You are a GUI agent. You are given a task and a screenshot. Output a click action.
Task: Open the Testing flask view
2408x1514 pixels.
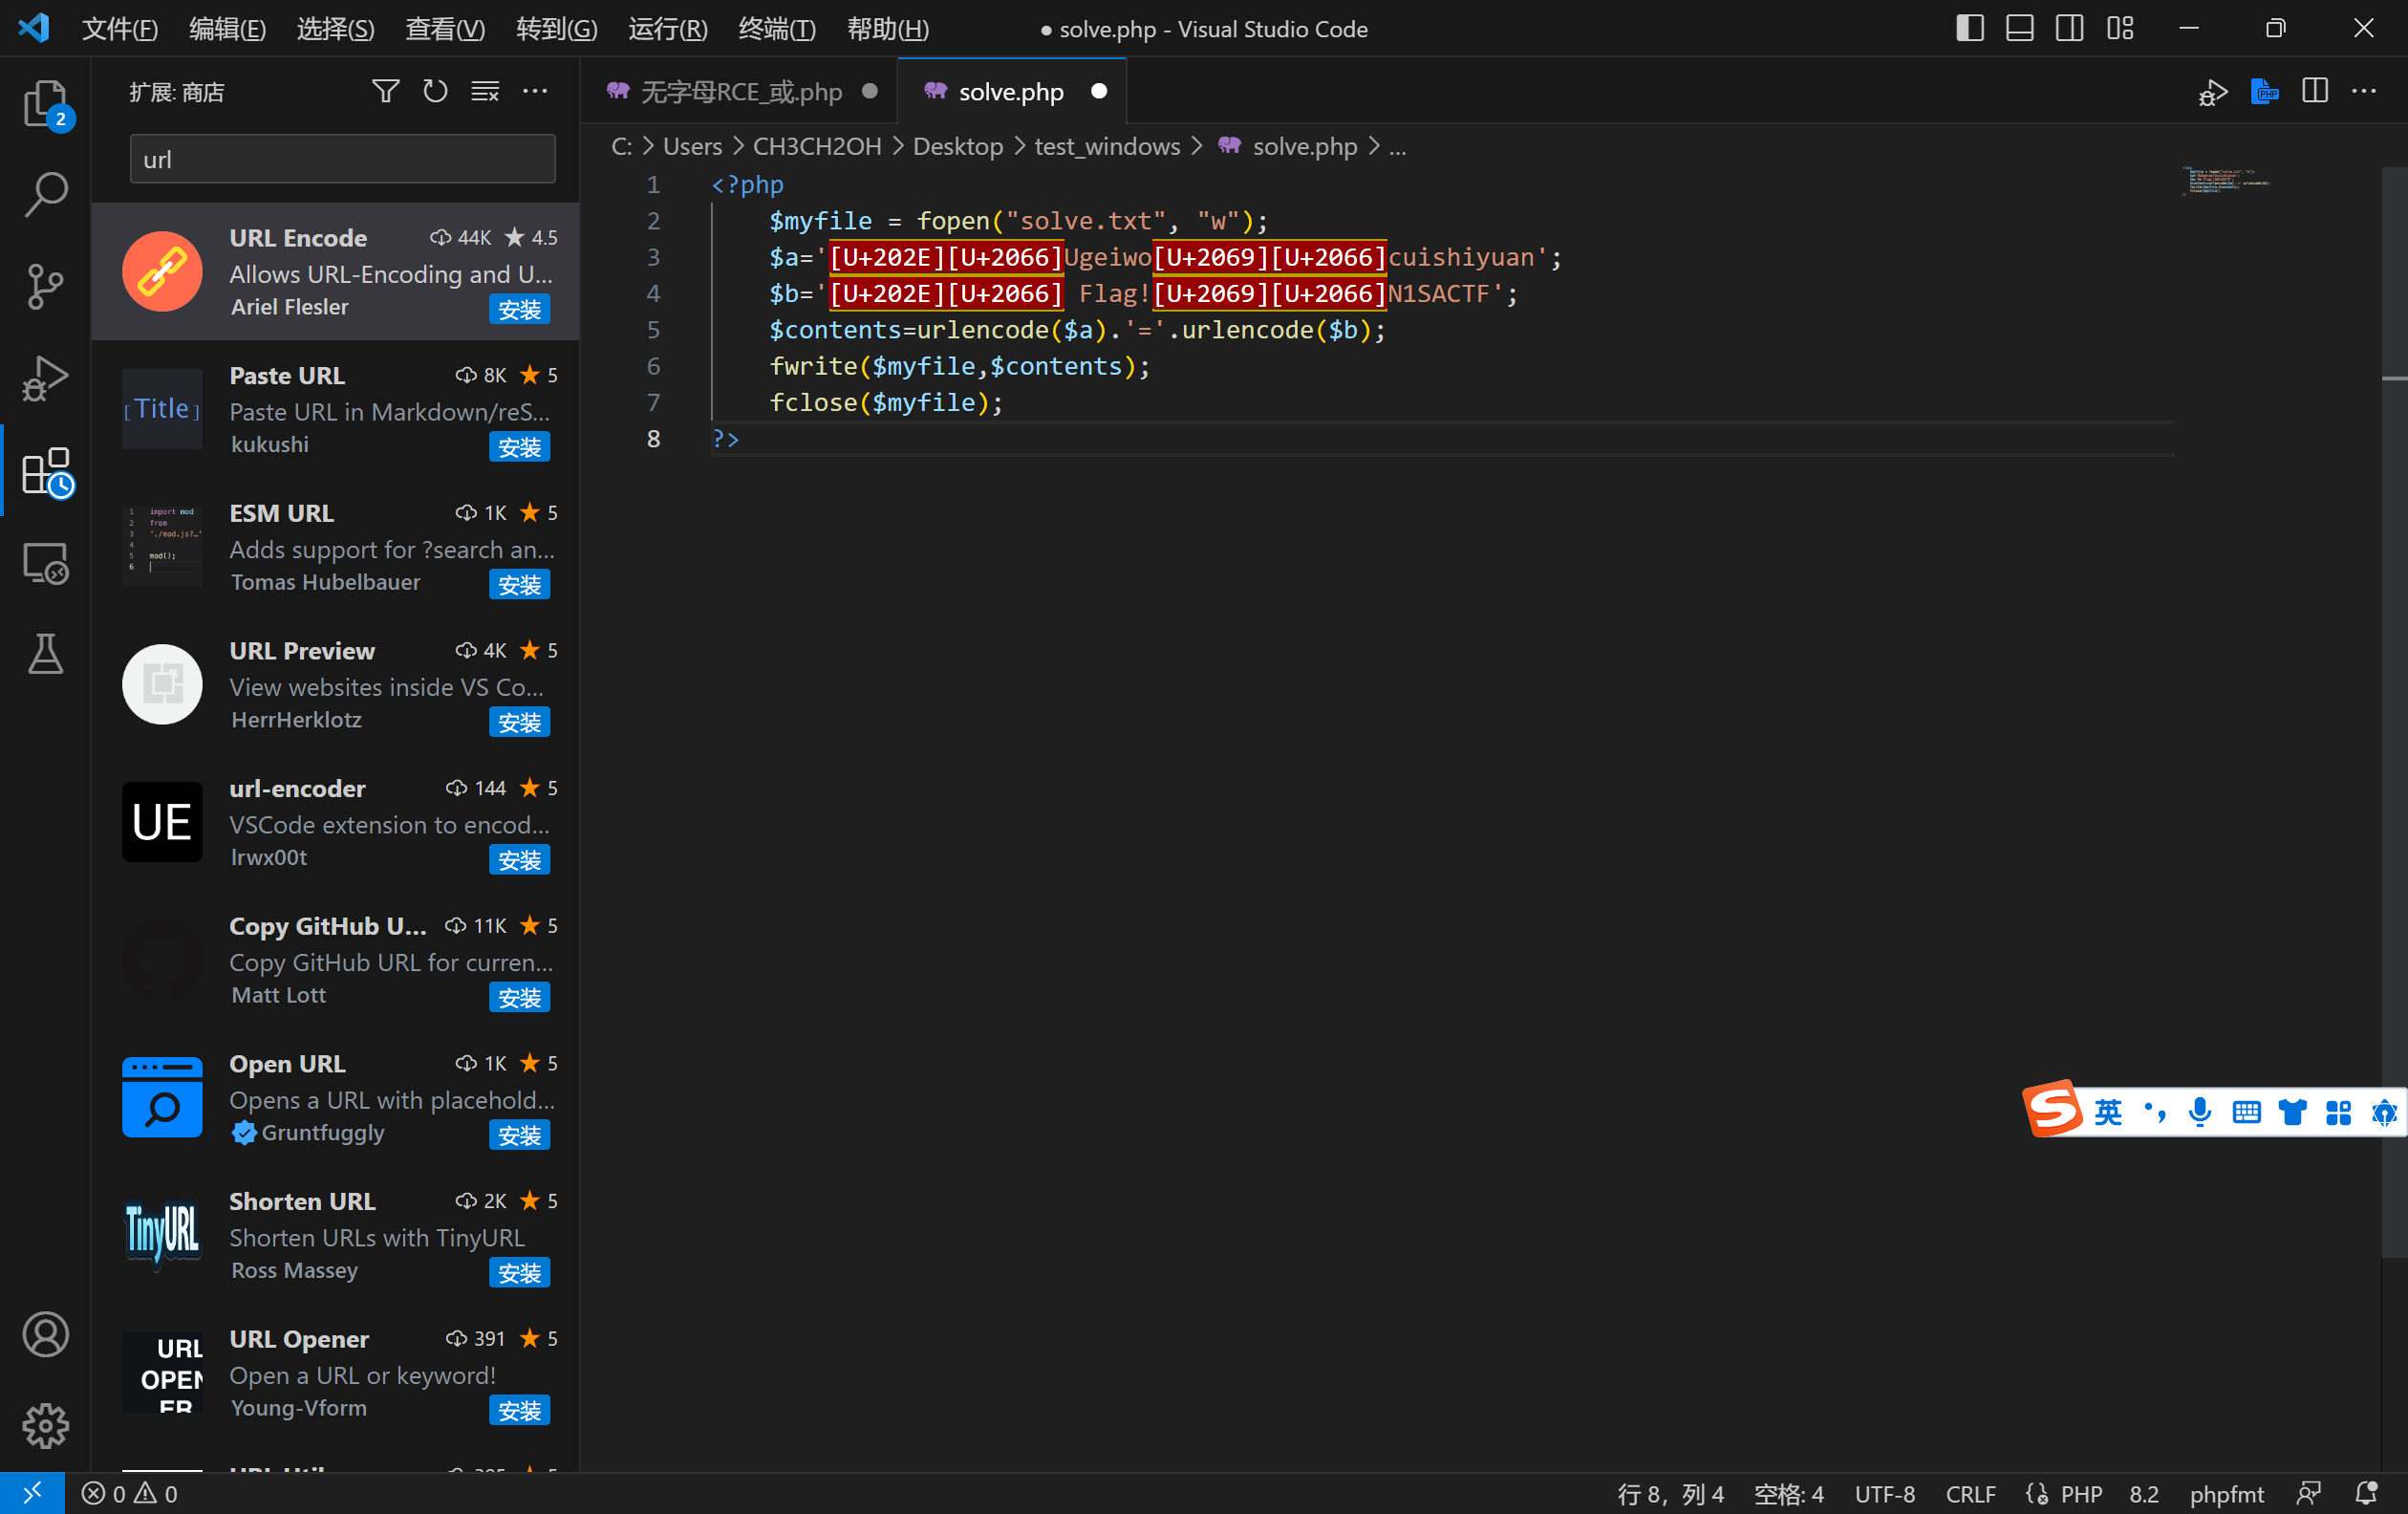[x=46, y=655]
